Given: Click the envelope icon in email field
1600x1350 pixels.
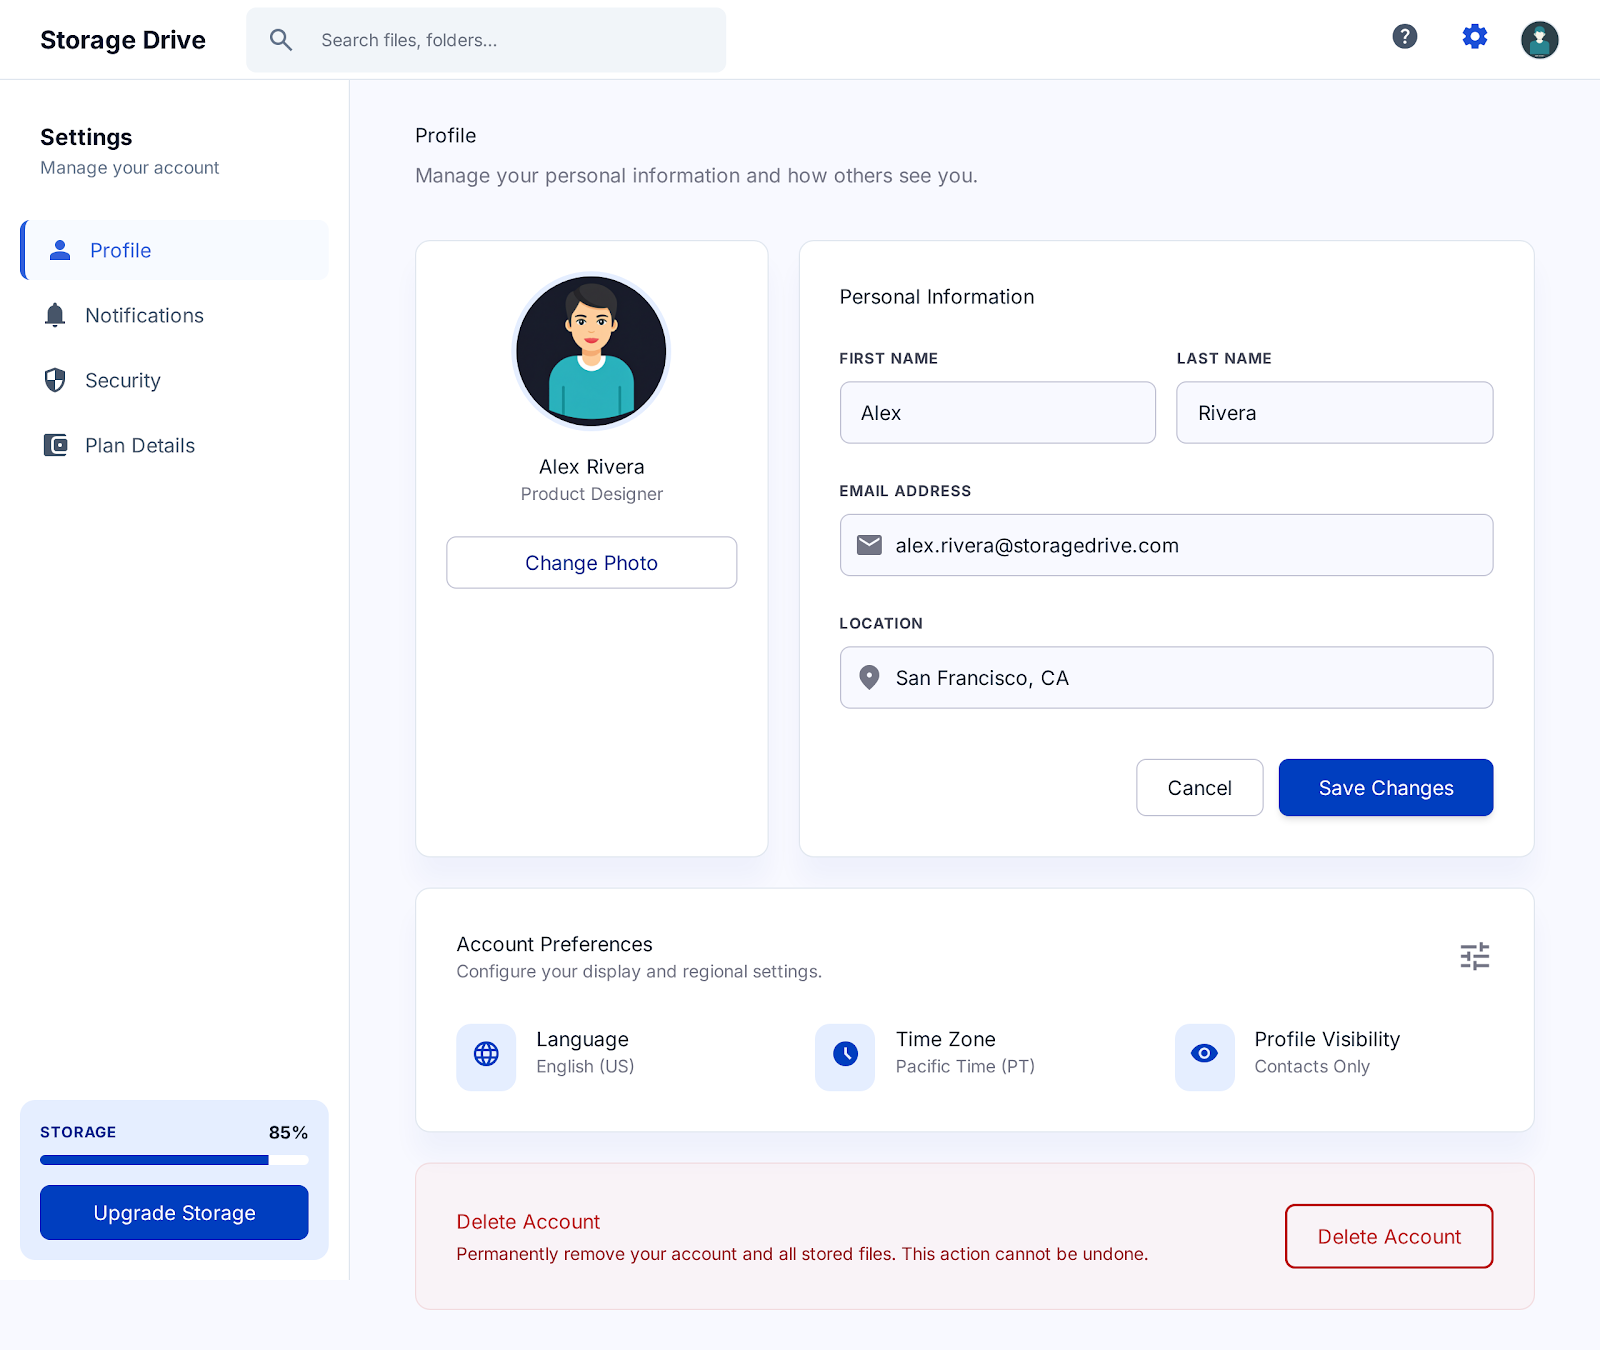Looking at the screenshot, I should 870,545.
